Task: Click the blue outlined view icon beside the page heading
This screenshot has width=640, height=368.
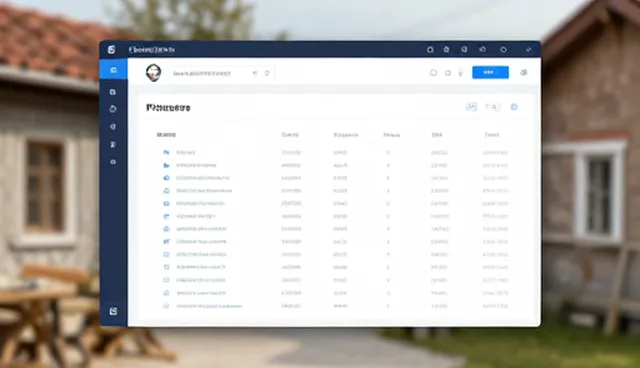Action: (x=471, y=107)
